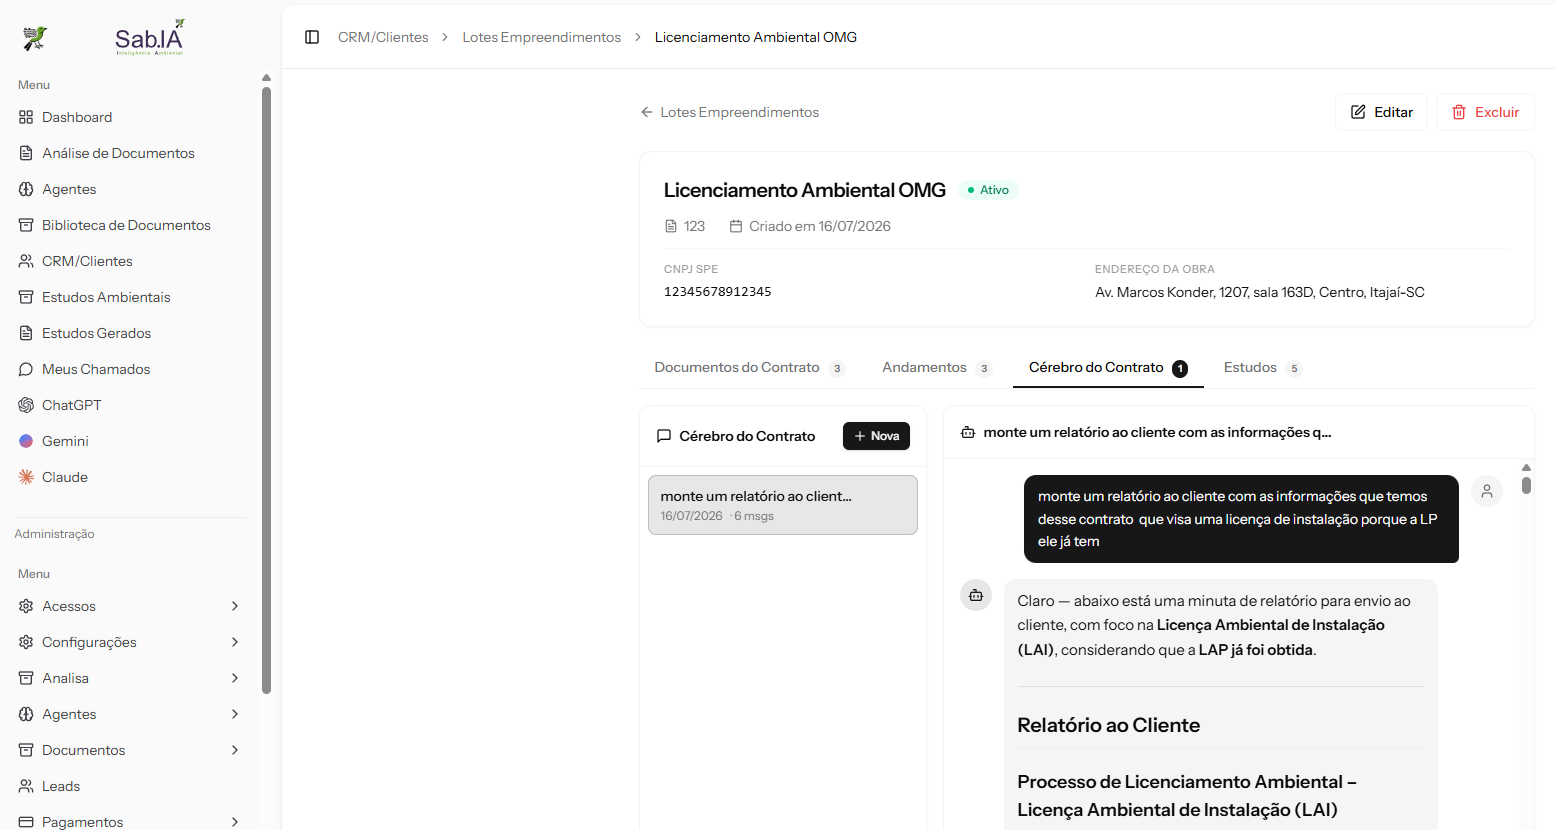Viewport: 1555px width, 830px height.
Task: Click the chat bubble icon by Cérebro do Contrato
Action: (x=664, y=436)
